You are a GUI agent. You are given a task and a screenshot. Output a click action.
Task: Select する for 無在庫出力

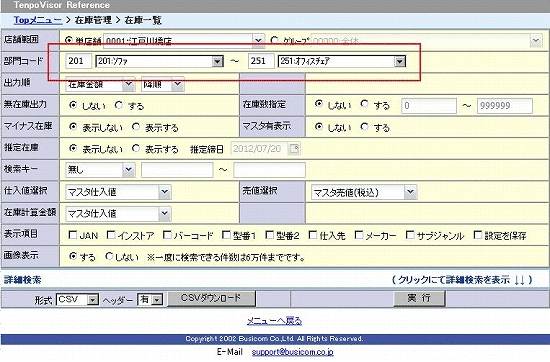click(x=119, y=105)
